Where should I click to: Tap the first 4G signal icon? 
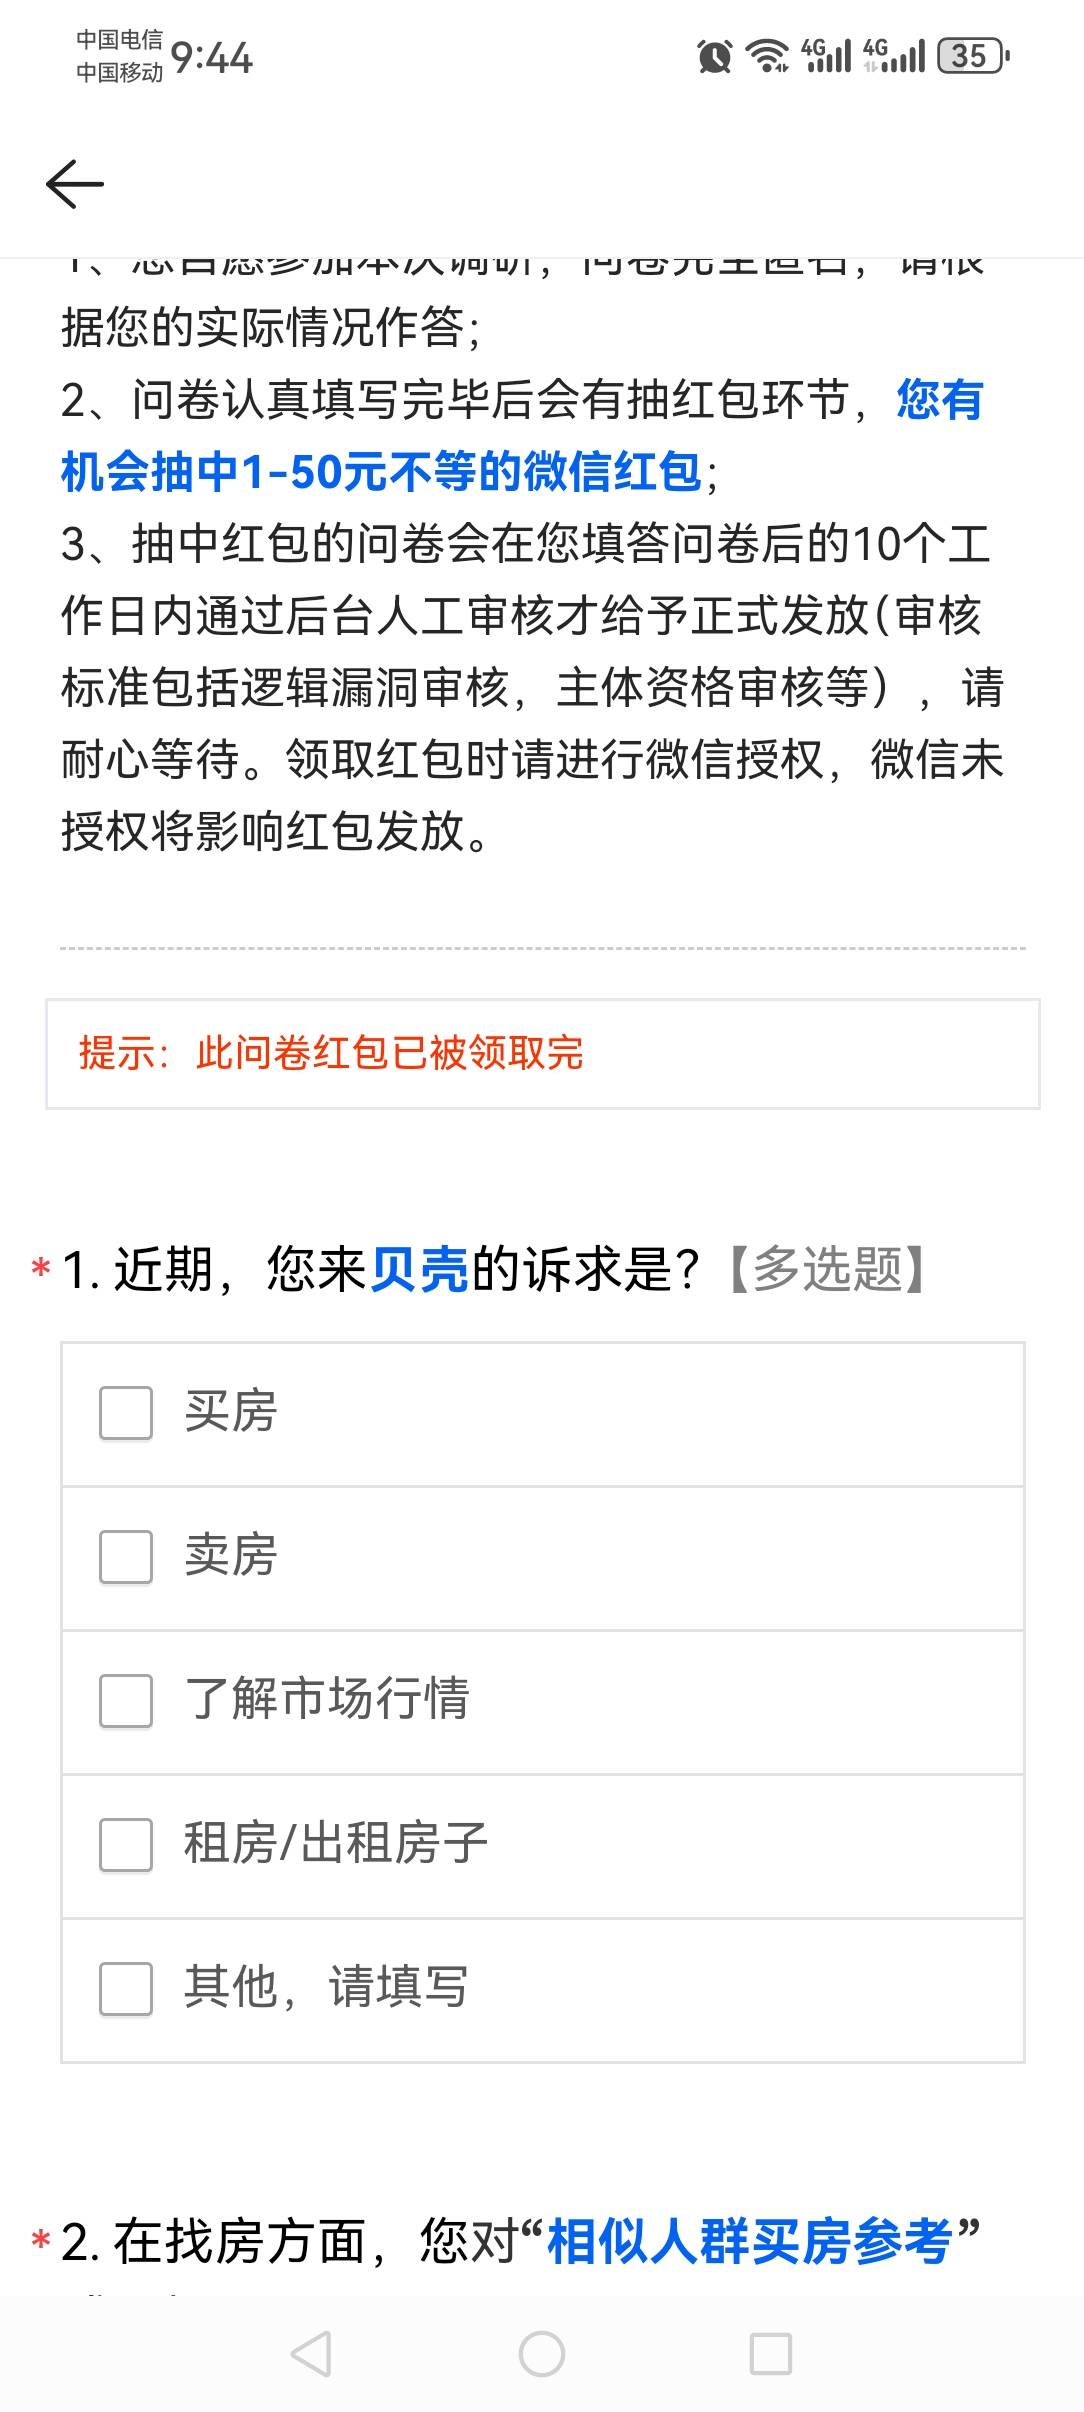point(826,56)
